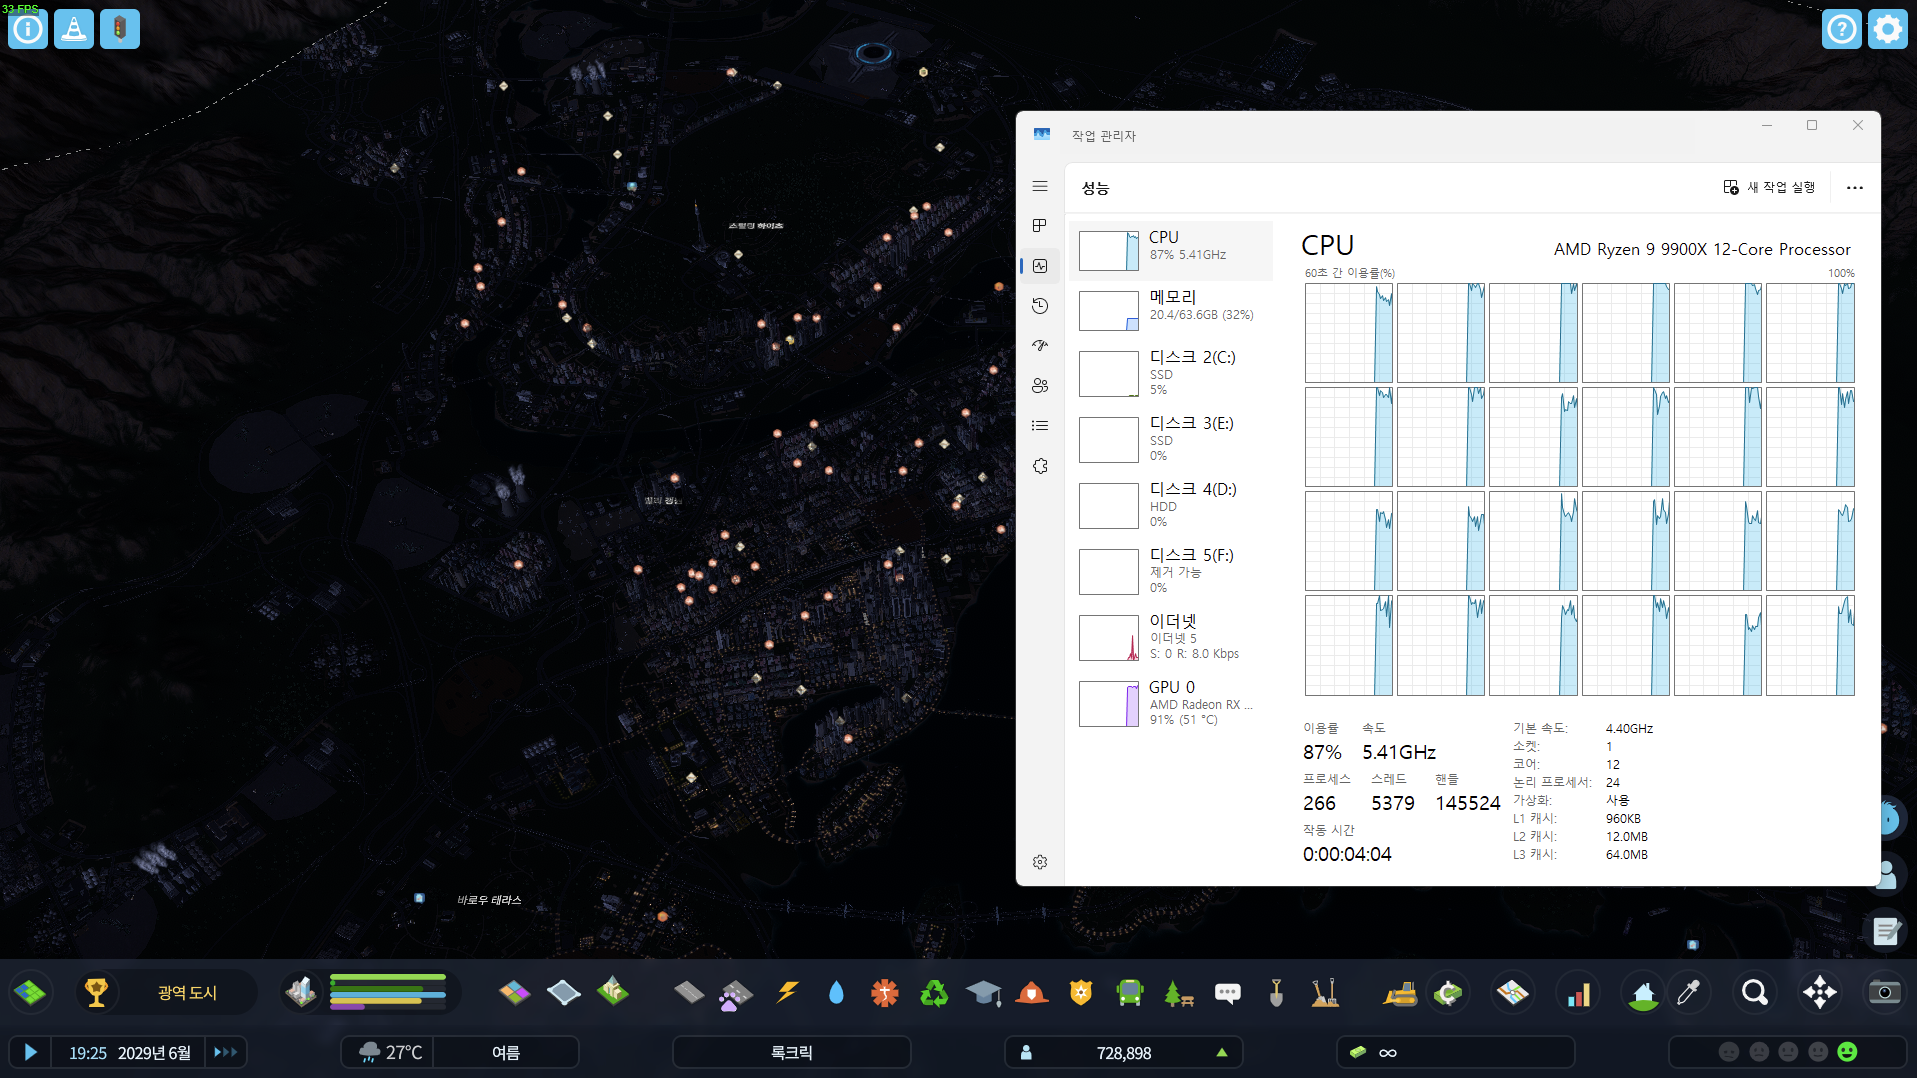This screenshot has width=1917, height=1078.
Task: Select 디스크 4(D:) HDD entry
Action: pos(1171,505)
